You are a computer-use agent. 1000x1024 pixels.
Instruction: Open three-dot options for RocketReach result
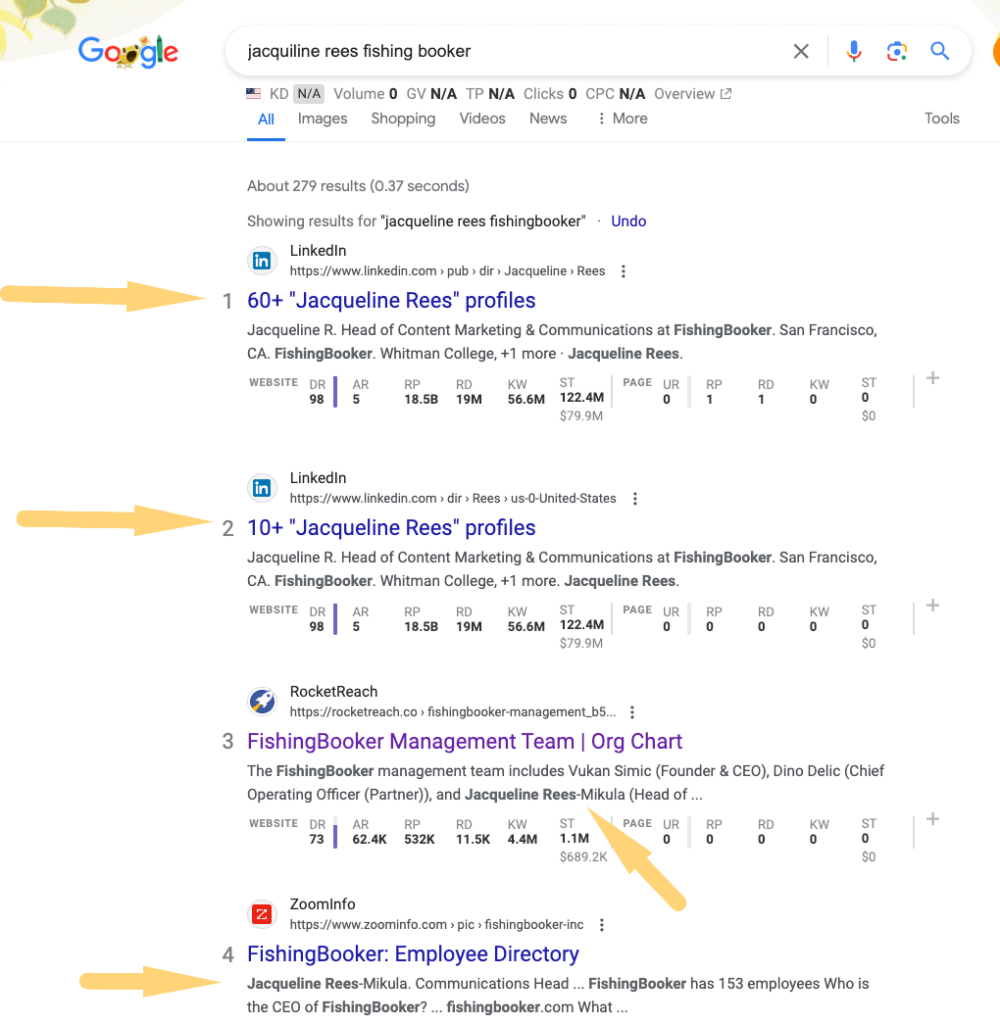point(632,712)
